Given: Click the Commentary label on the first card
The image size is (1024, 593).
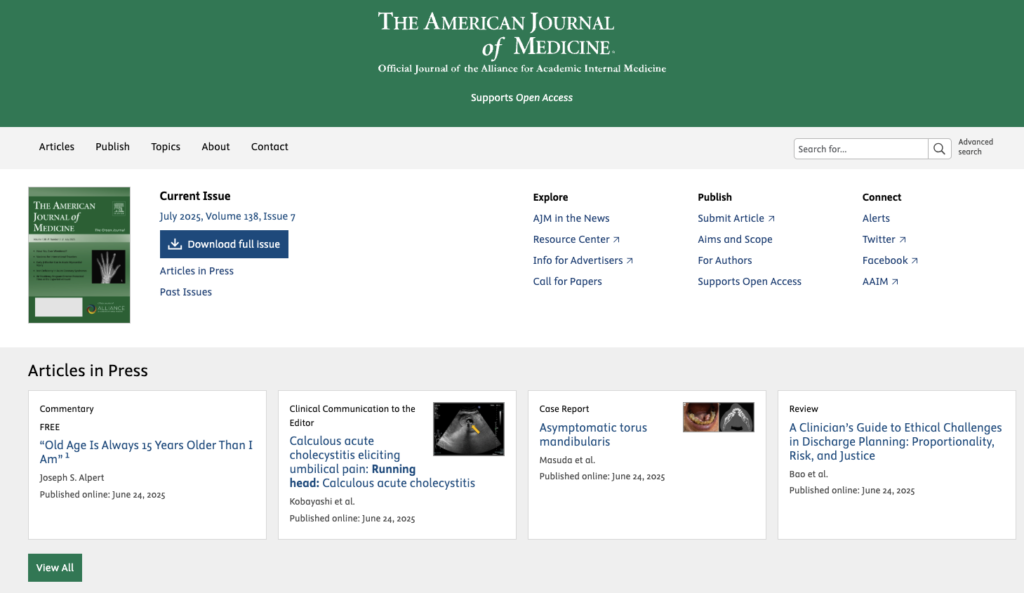Looking at the screenshot, I should click(67, 409).
